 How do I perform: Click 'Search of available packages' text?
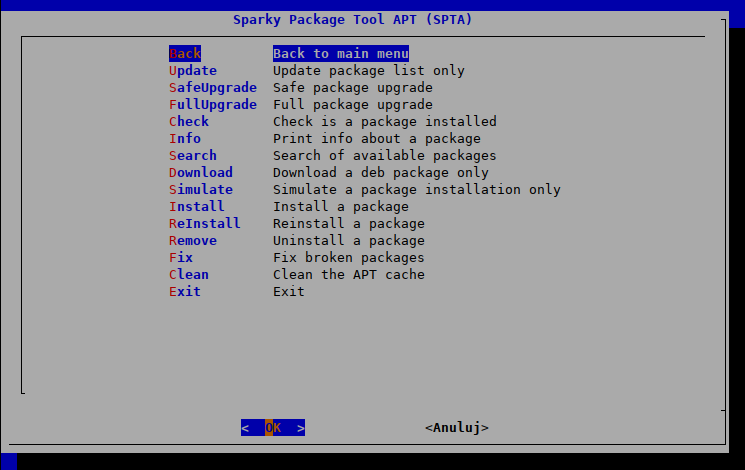385,156
